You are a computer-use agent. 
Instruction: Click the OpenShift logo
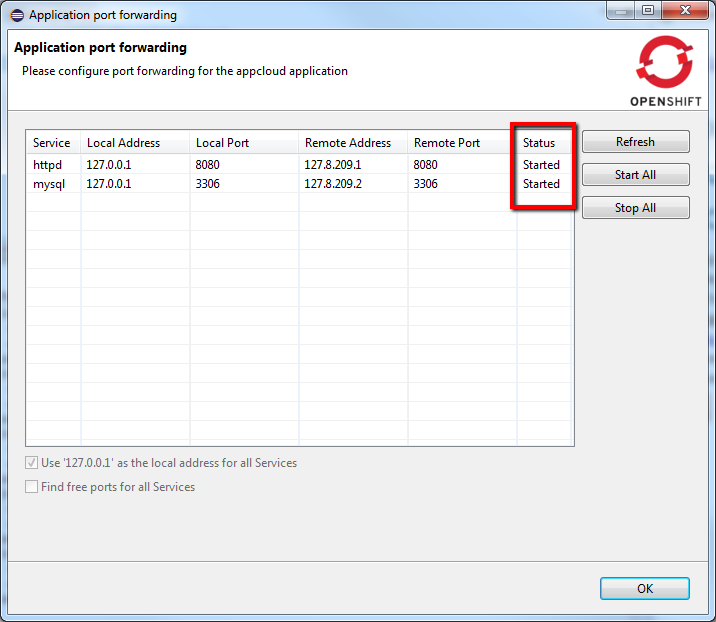point(664,70)
